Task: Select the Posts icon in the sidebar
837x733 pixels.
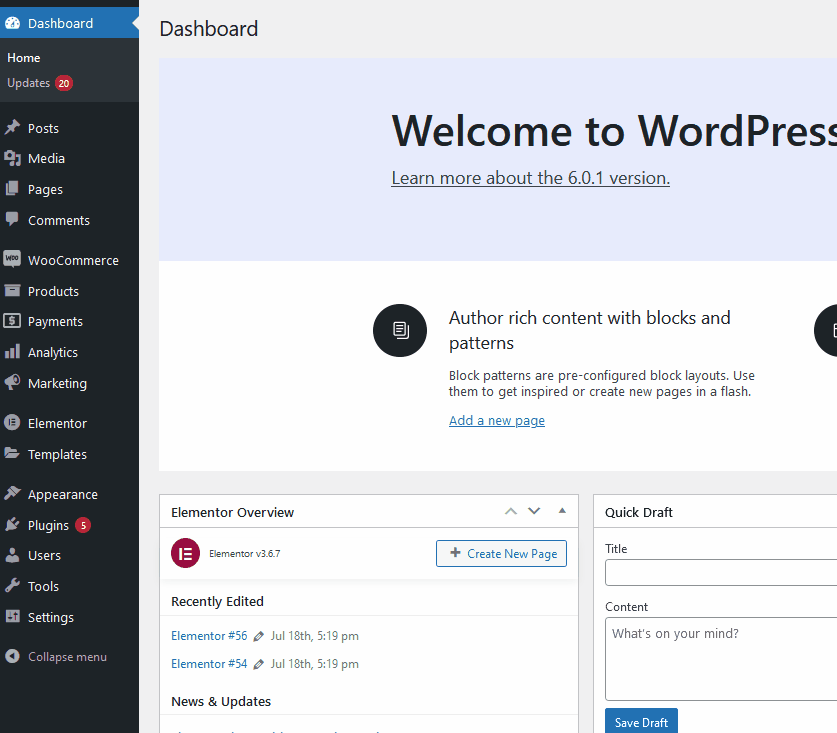Action: [14, 127]
